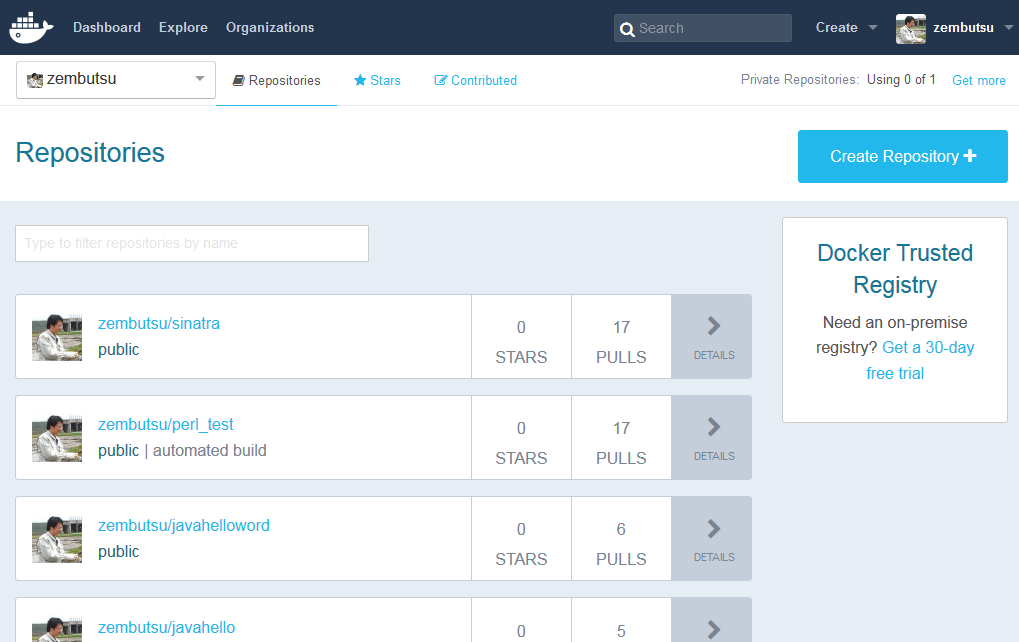Open the zembutsu/perl_test repository link
1019x642 pixels.
166,424
